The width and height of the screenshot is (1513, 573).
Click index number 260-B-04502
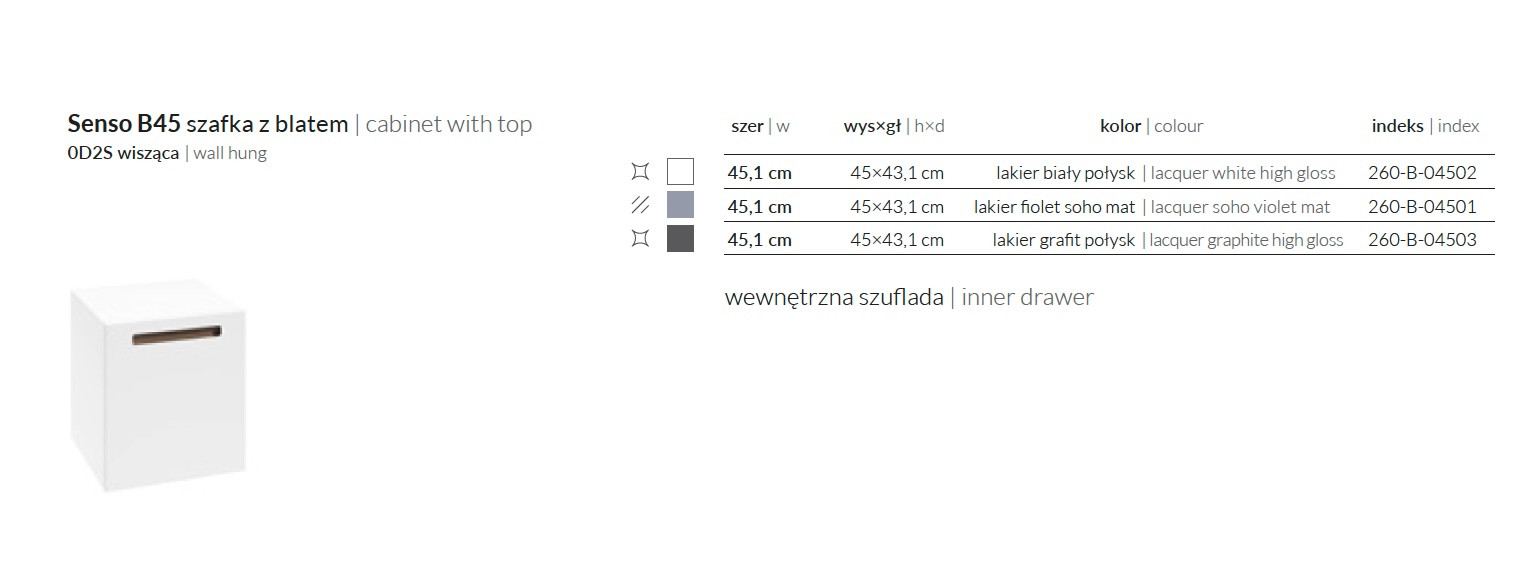point(1421,173)
